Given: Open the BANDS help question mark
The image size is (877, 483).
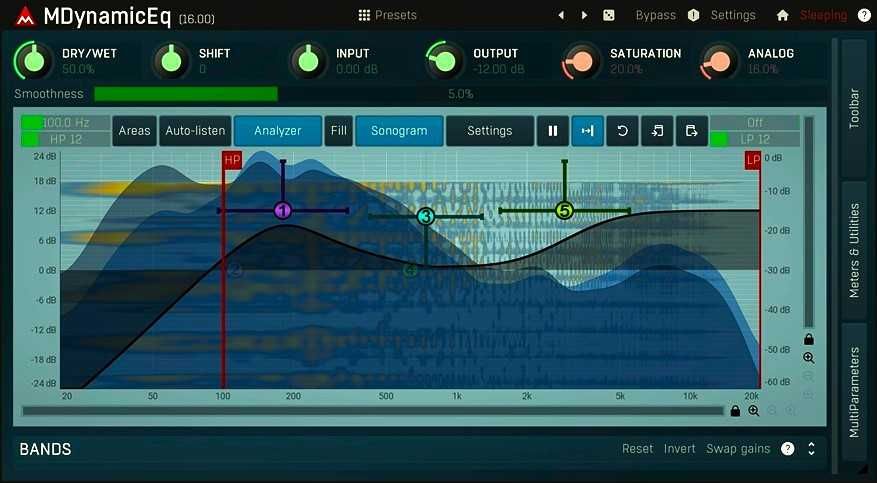Looking at the screenshot, I should coord(788,448).
